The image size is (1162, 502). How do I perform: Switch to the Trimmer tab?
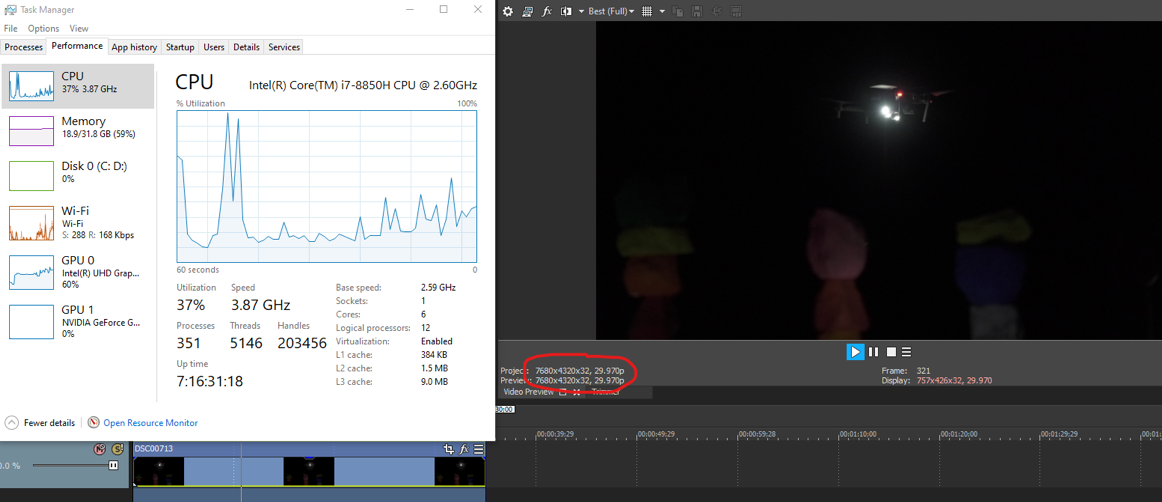[x=605, y=392]
